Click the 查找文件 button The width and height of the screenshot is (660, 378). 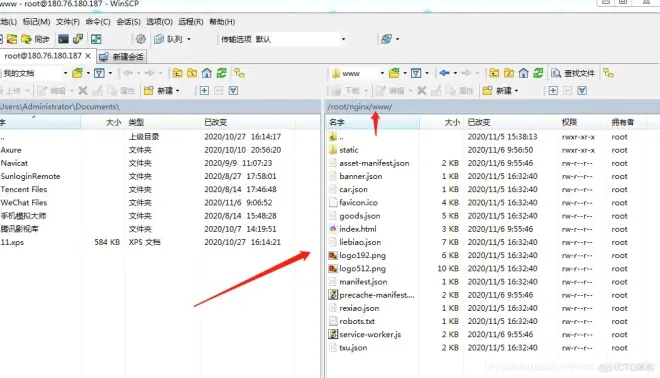click(573, 73)
